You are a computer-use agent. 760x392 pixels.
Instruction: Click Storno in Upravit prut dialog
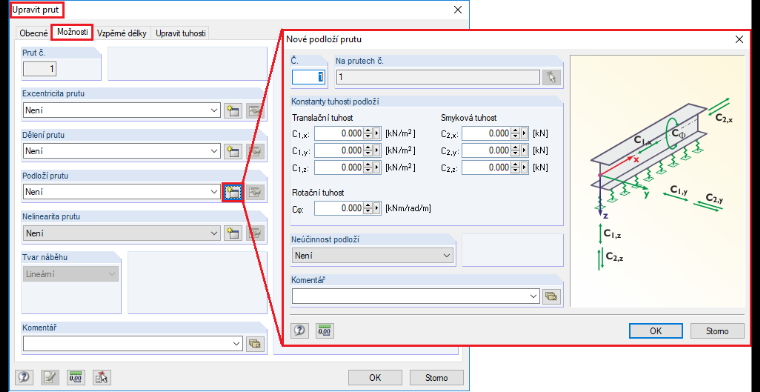point(436,377)
